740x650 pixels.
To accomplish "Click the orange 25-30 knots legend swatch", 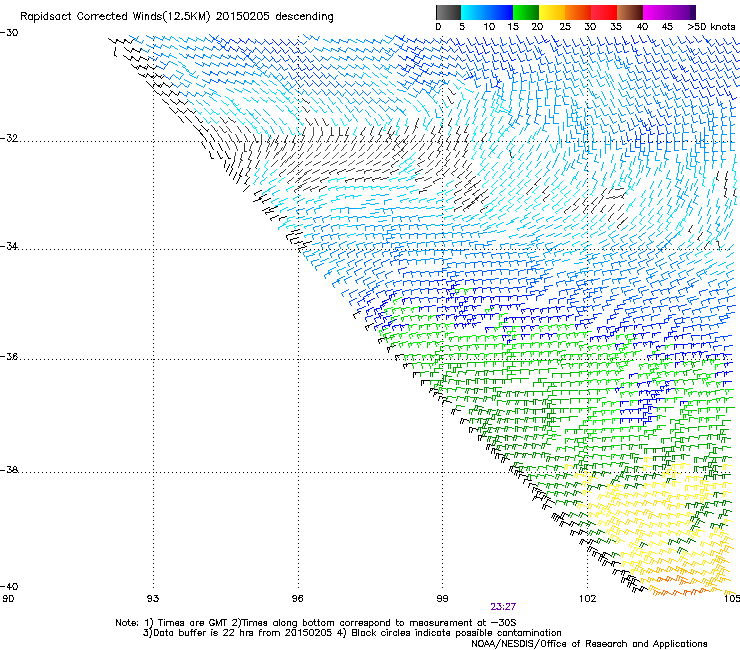I will pyautogui.click(x=578, y=12).
